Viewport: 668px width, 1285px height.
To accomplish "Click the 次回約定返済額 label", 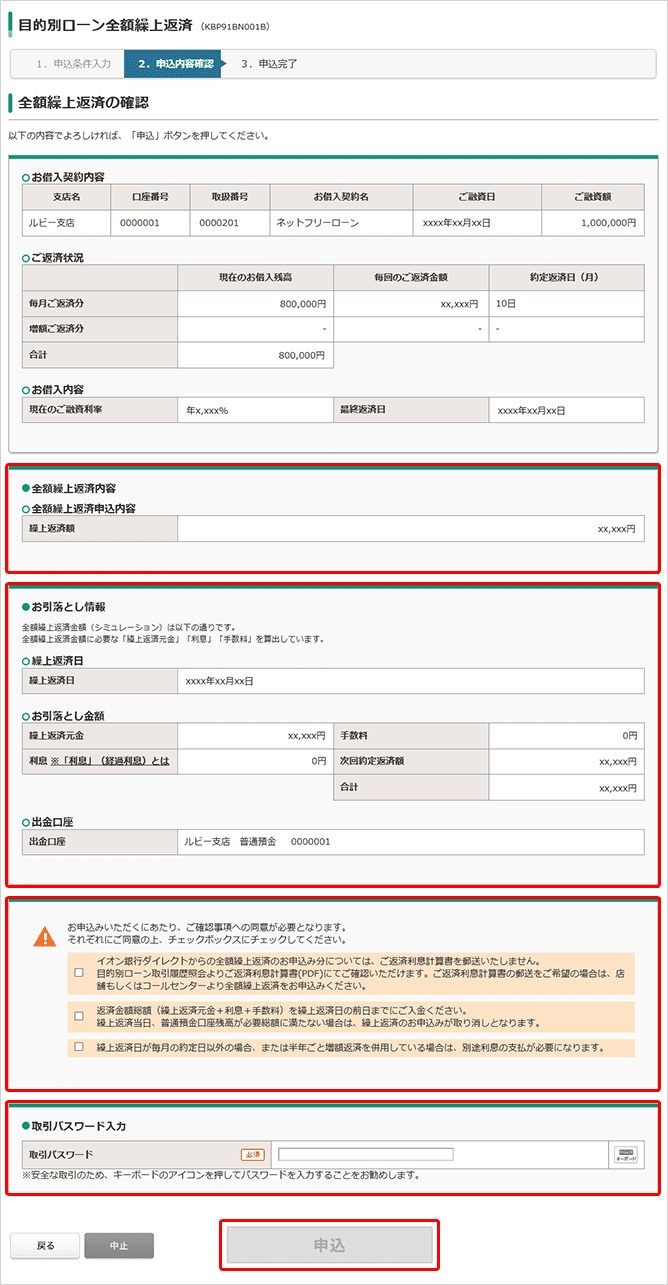I will click(411, 761).
